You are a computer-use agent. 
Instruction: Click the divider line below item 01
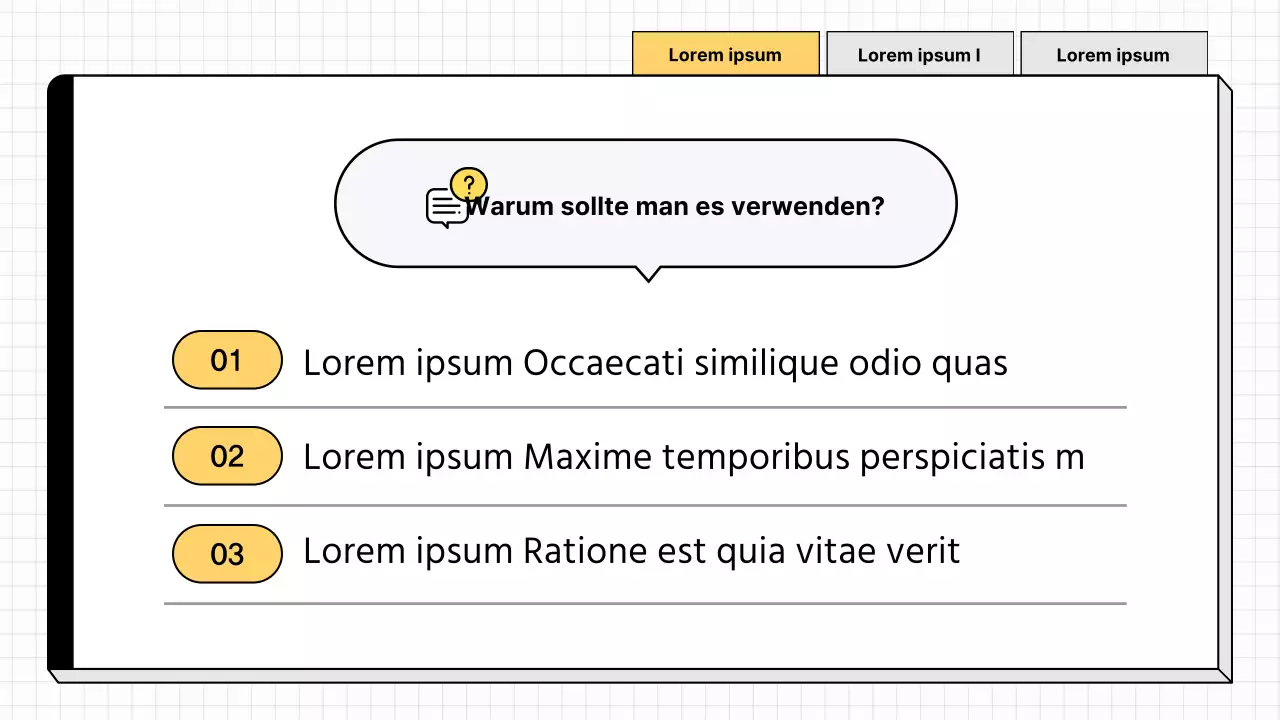pyautogui.click(x=645, y=408)
